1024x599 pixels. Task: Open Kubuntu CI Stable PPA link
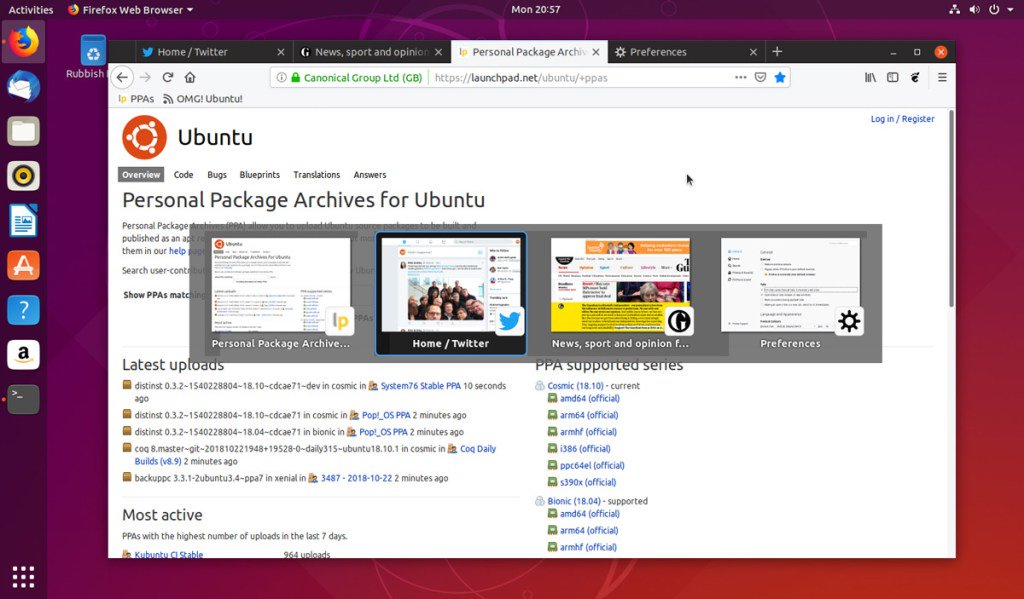tap(168, 555)
